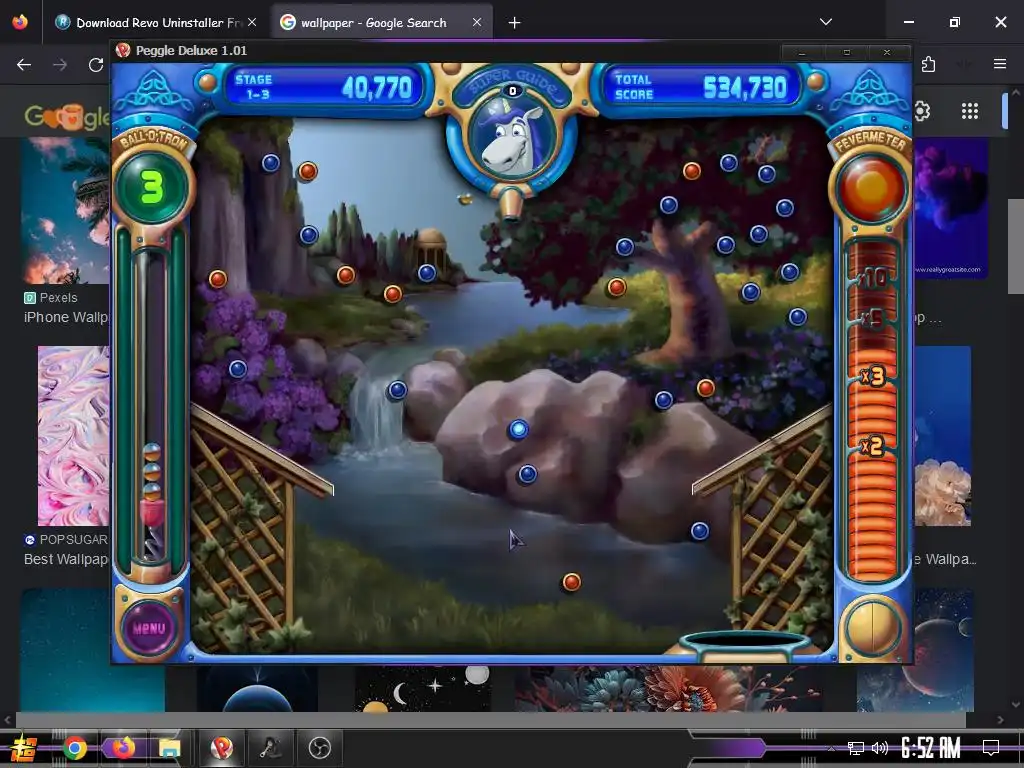1024x768 pixels.
Task: Click the network icon in the system tray
Action: point(856,748)
